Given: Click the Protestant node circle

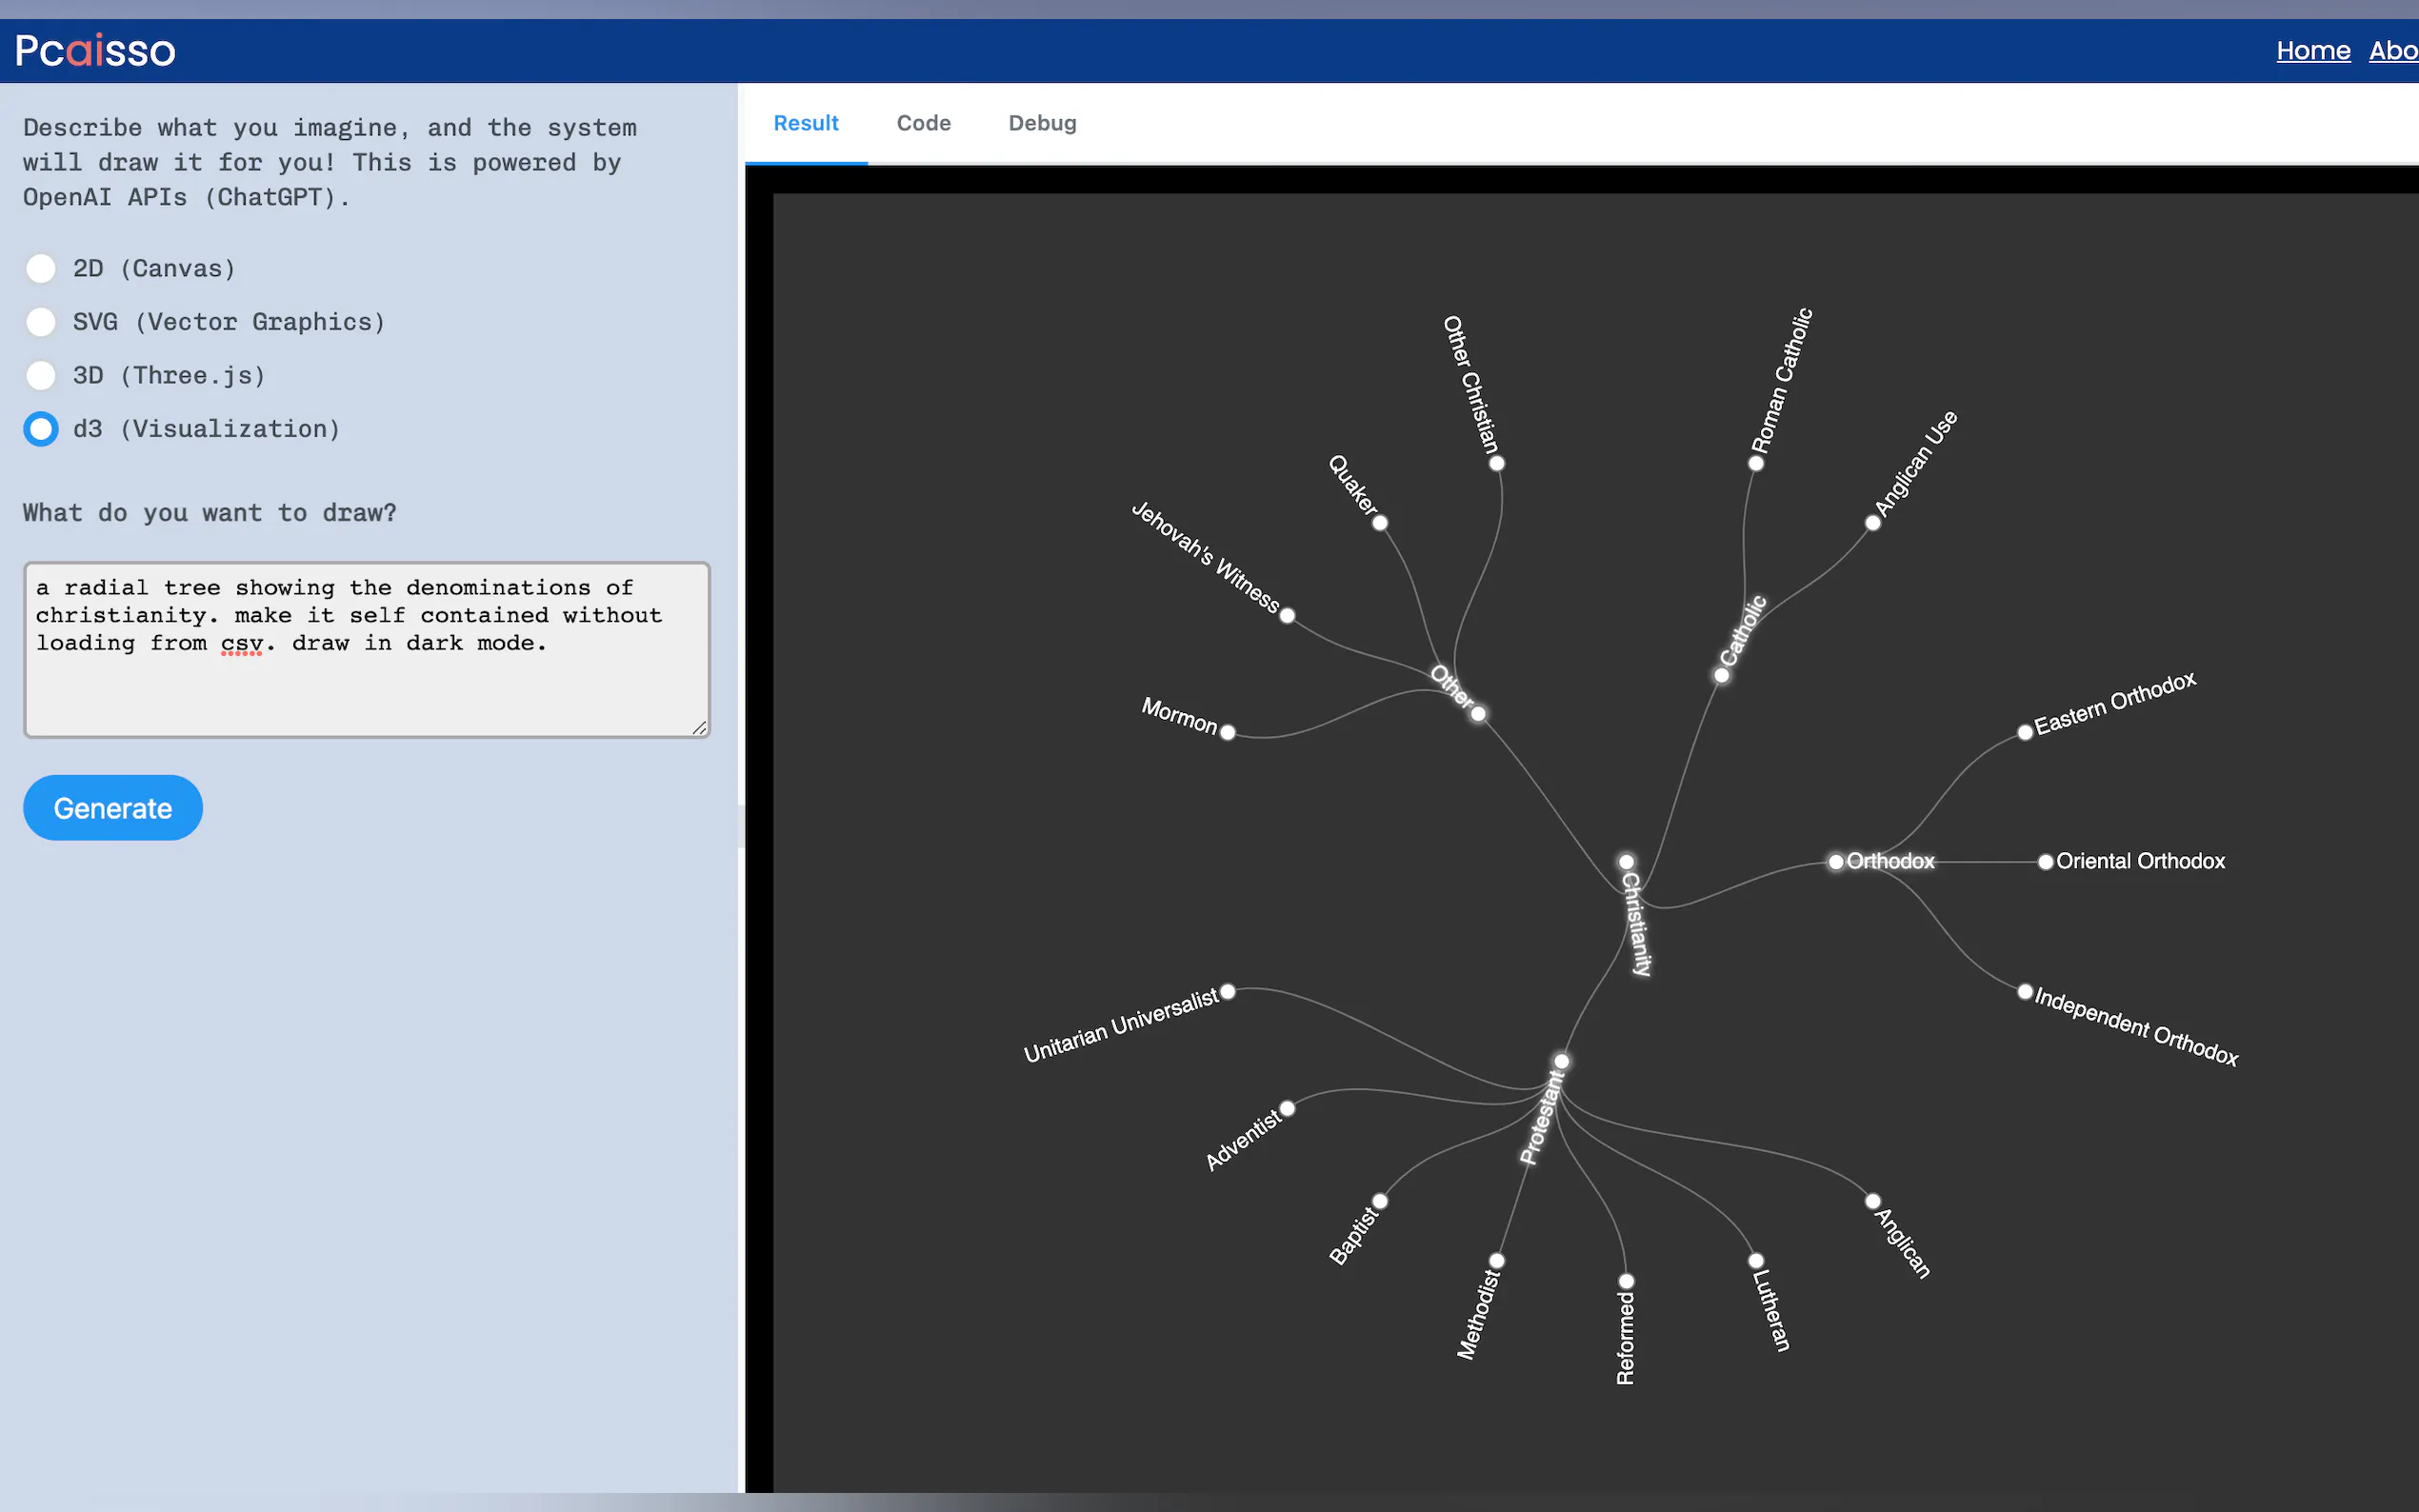Looking at the screenshot, I should 1561,1061.
